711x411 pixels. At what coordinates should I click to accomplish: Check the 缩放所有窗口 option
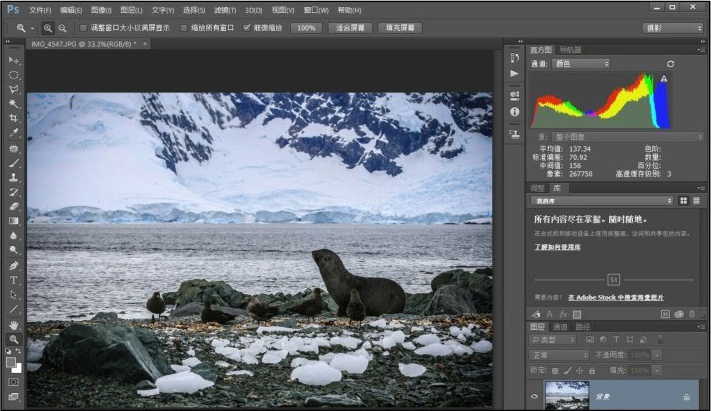point(184,28)
